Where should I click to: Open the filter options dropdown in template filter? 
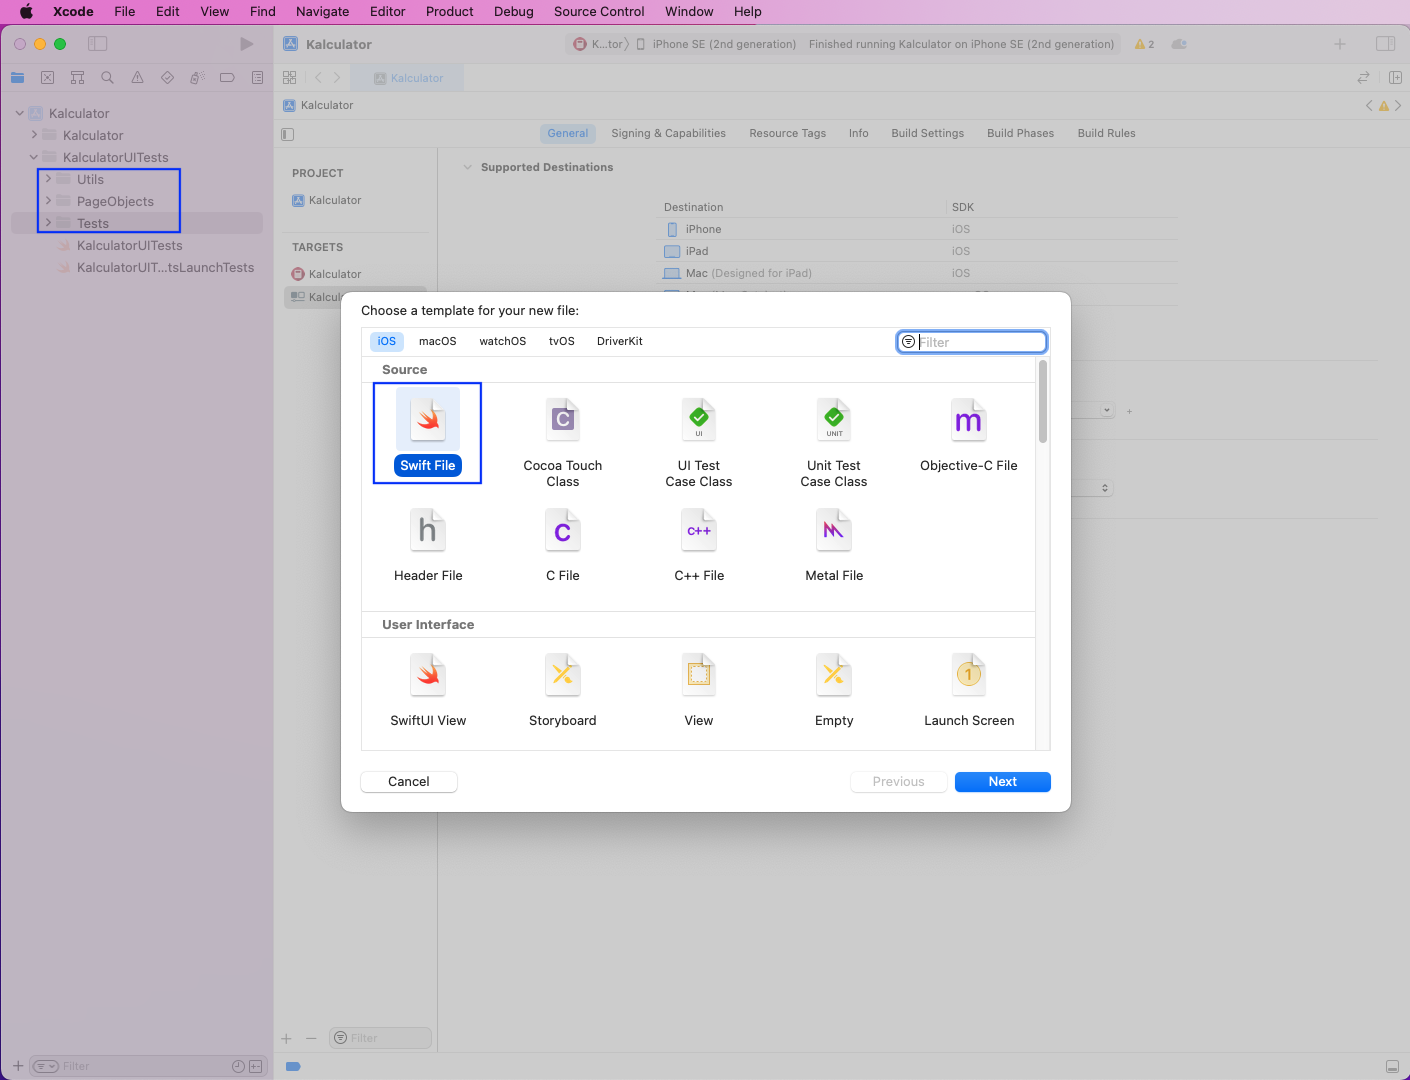pyautogui.click(x=908, y=342)
